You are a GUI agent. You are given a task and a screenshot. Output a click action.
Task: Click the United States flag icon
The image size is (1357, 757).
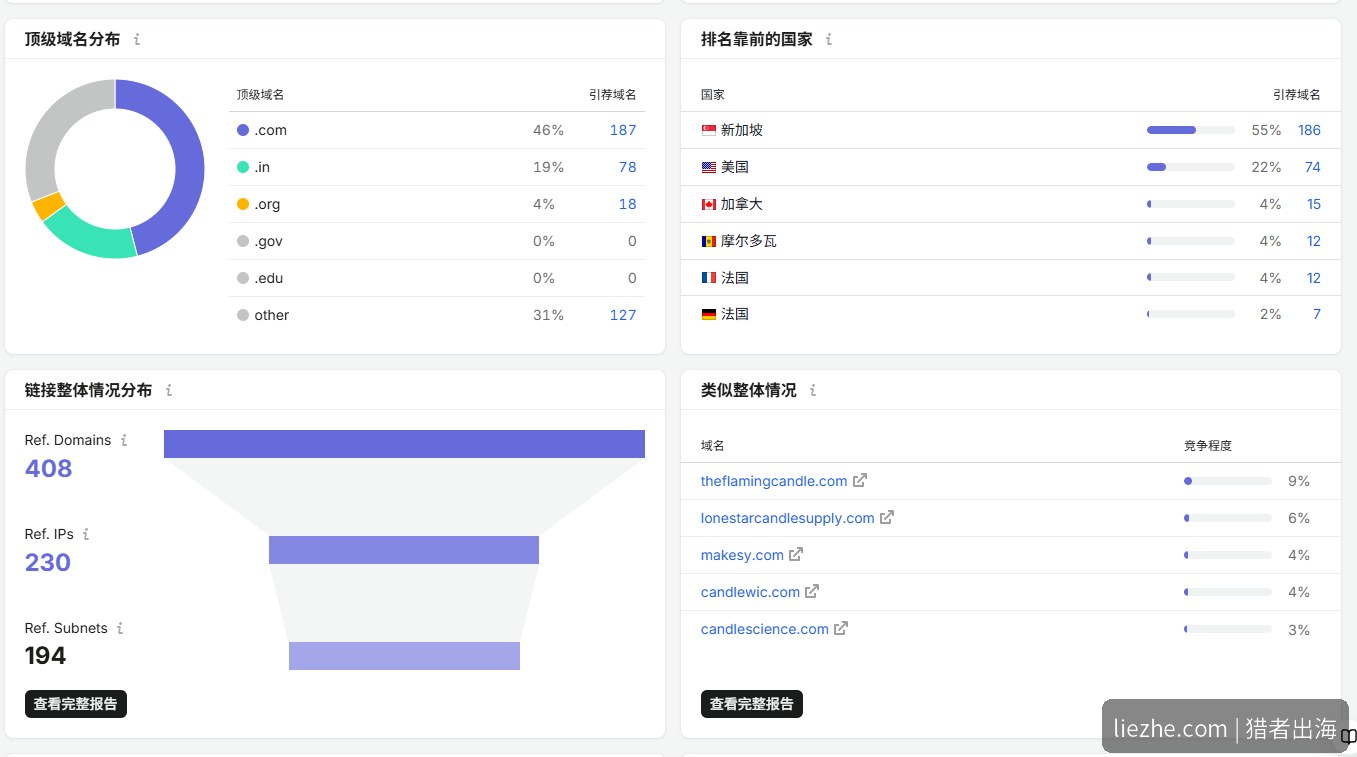coord(709,167)
